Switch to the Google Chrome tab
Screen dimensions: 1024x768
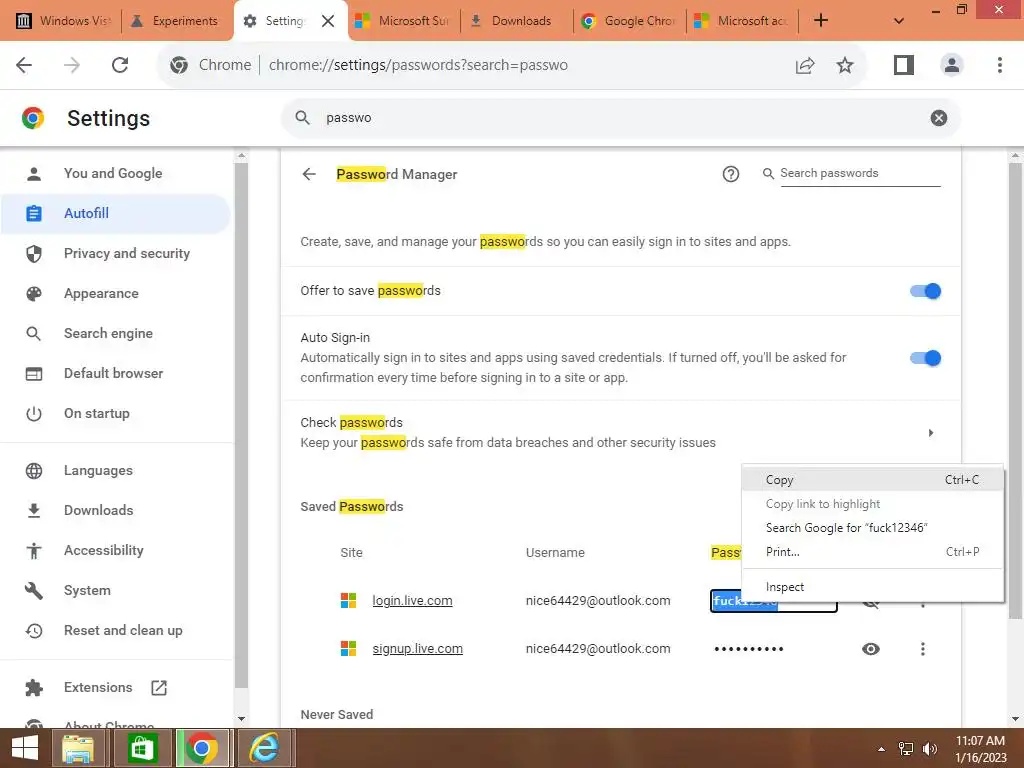pyautogui.click(x=630, y=21)
